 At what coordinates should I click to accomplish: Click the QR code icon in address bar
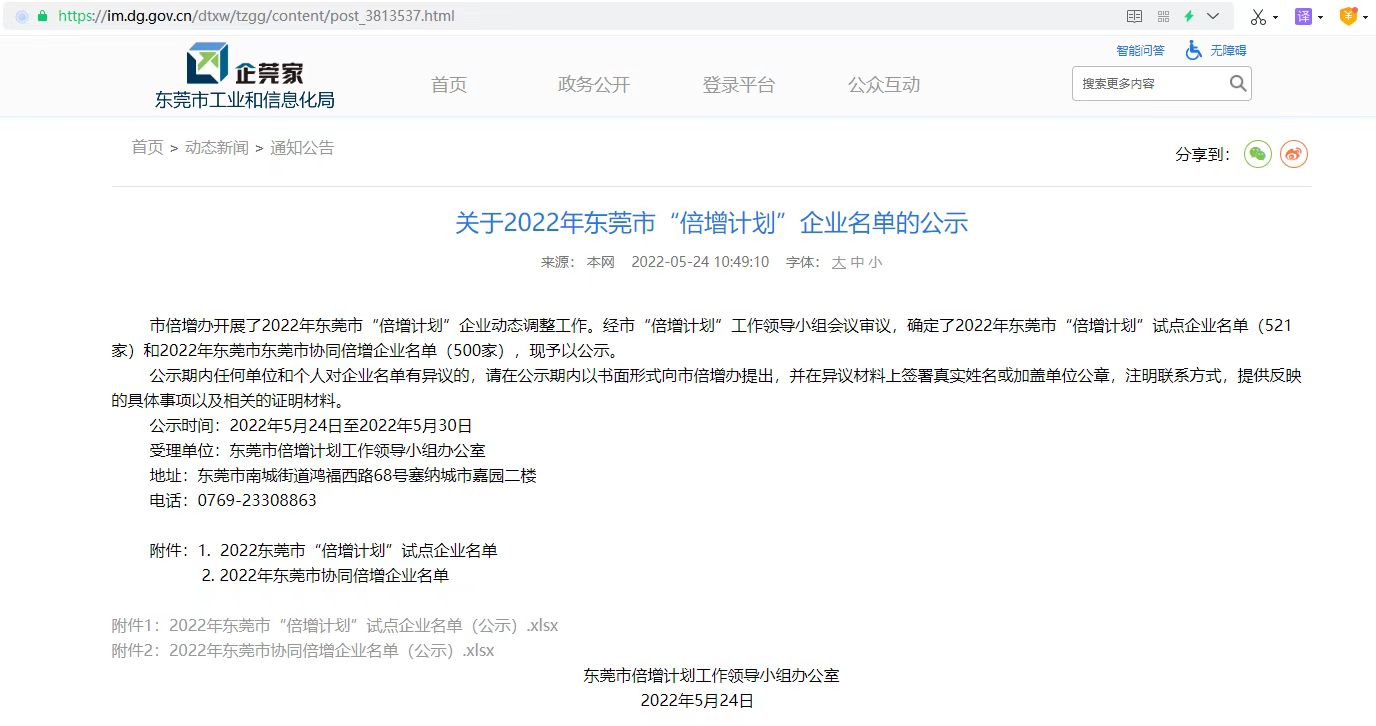pos(1163,16)
